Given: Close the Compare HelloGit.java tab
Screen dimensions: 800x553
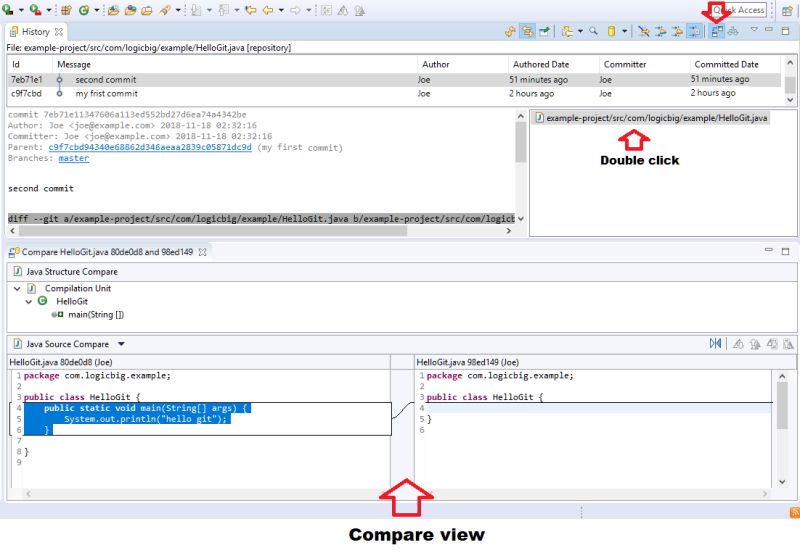Looking at the screenshot, I should [x=203, y=252].
